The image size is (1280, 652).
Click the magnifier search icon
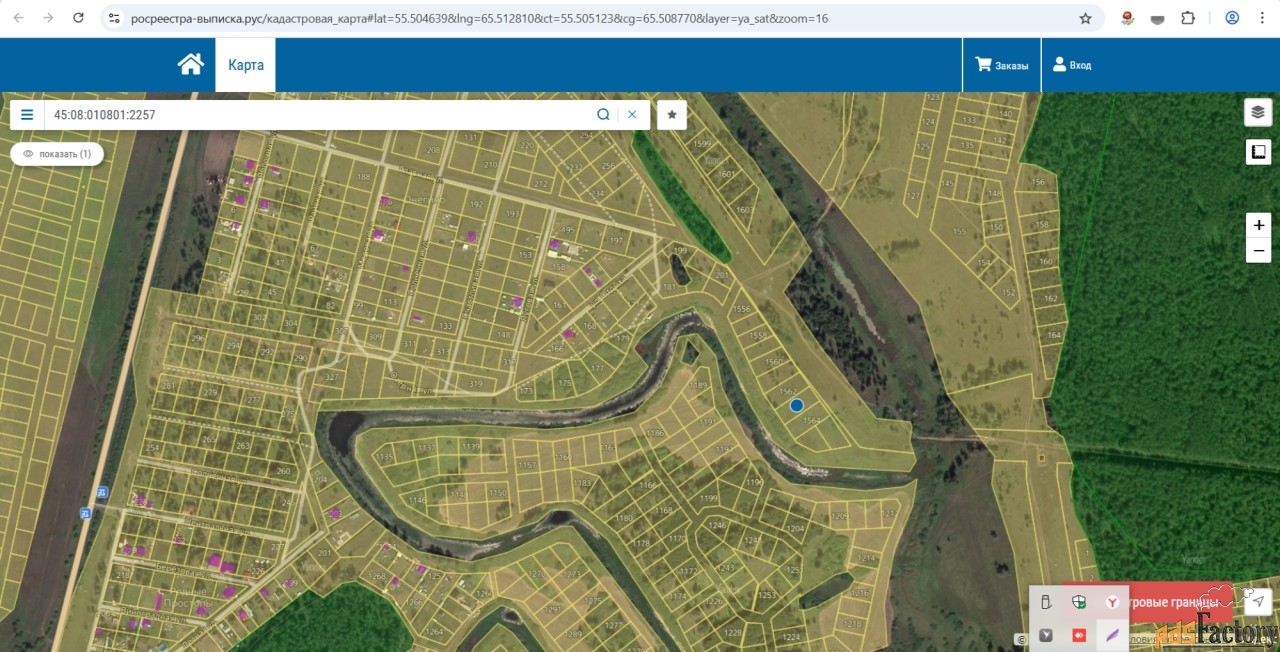click(603, 115)
